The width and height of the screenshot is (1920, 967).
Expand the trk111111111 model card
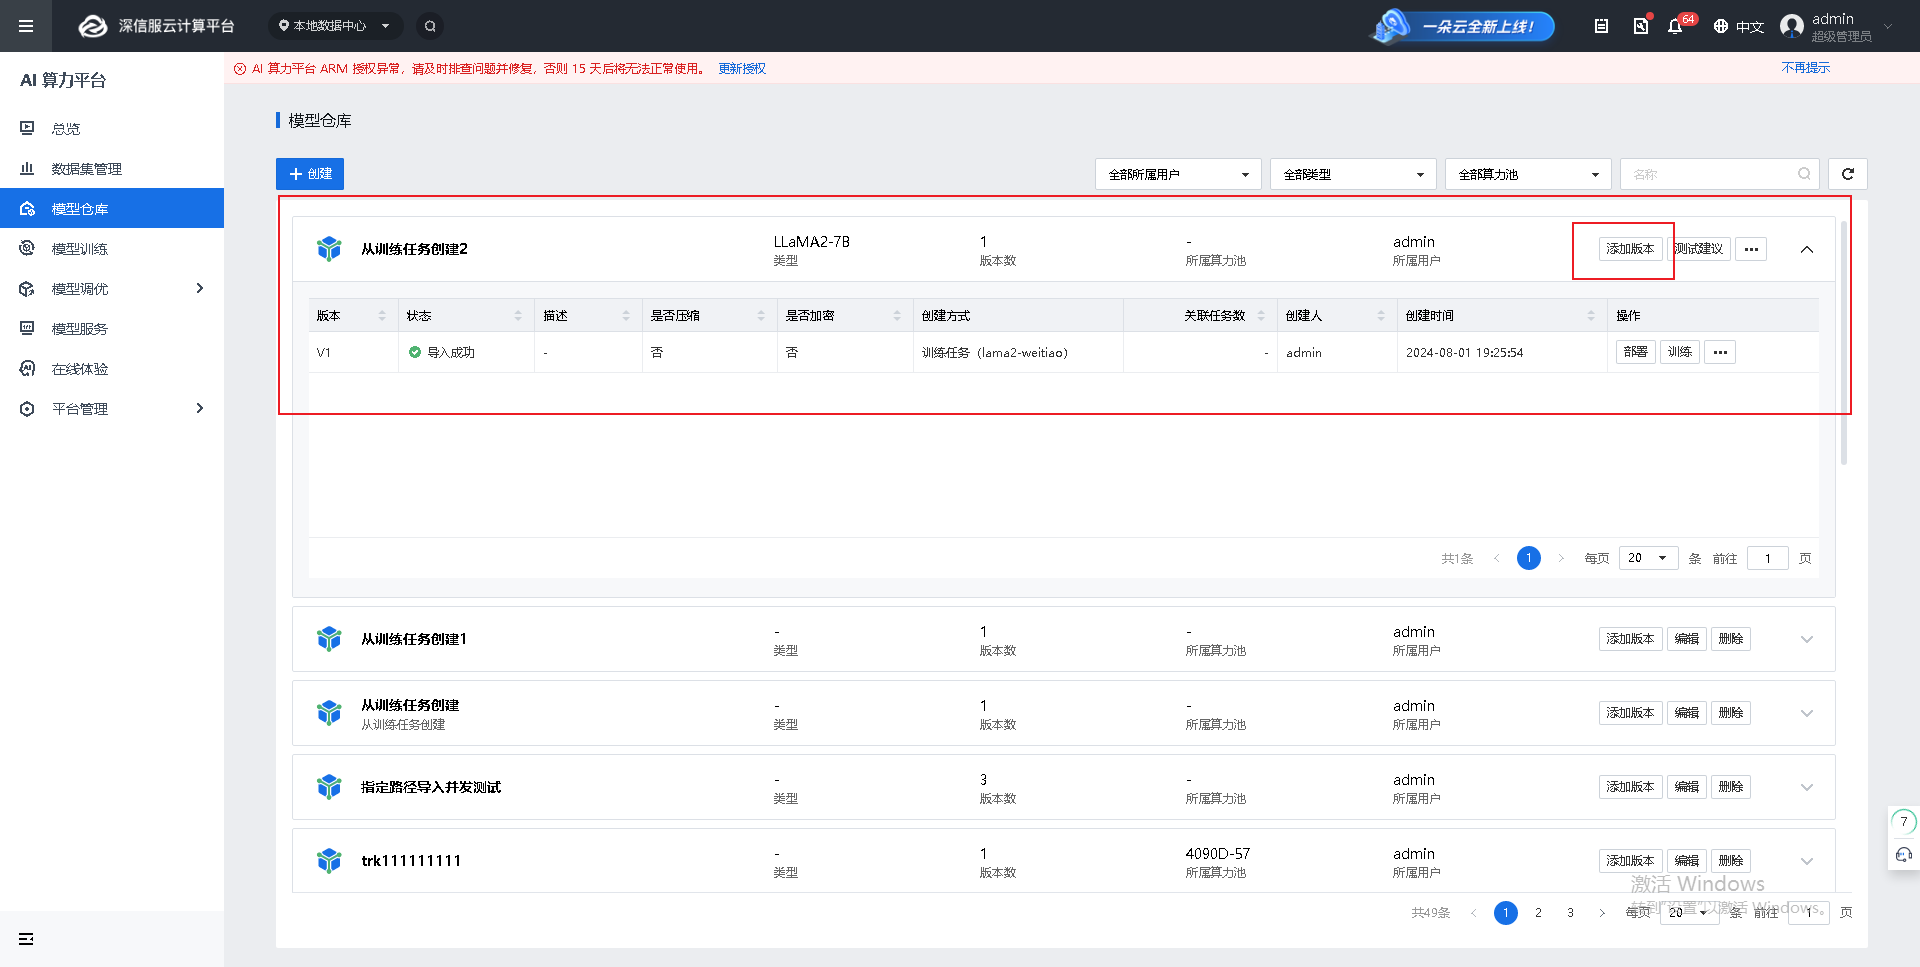coord(1807,861)
